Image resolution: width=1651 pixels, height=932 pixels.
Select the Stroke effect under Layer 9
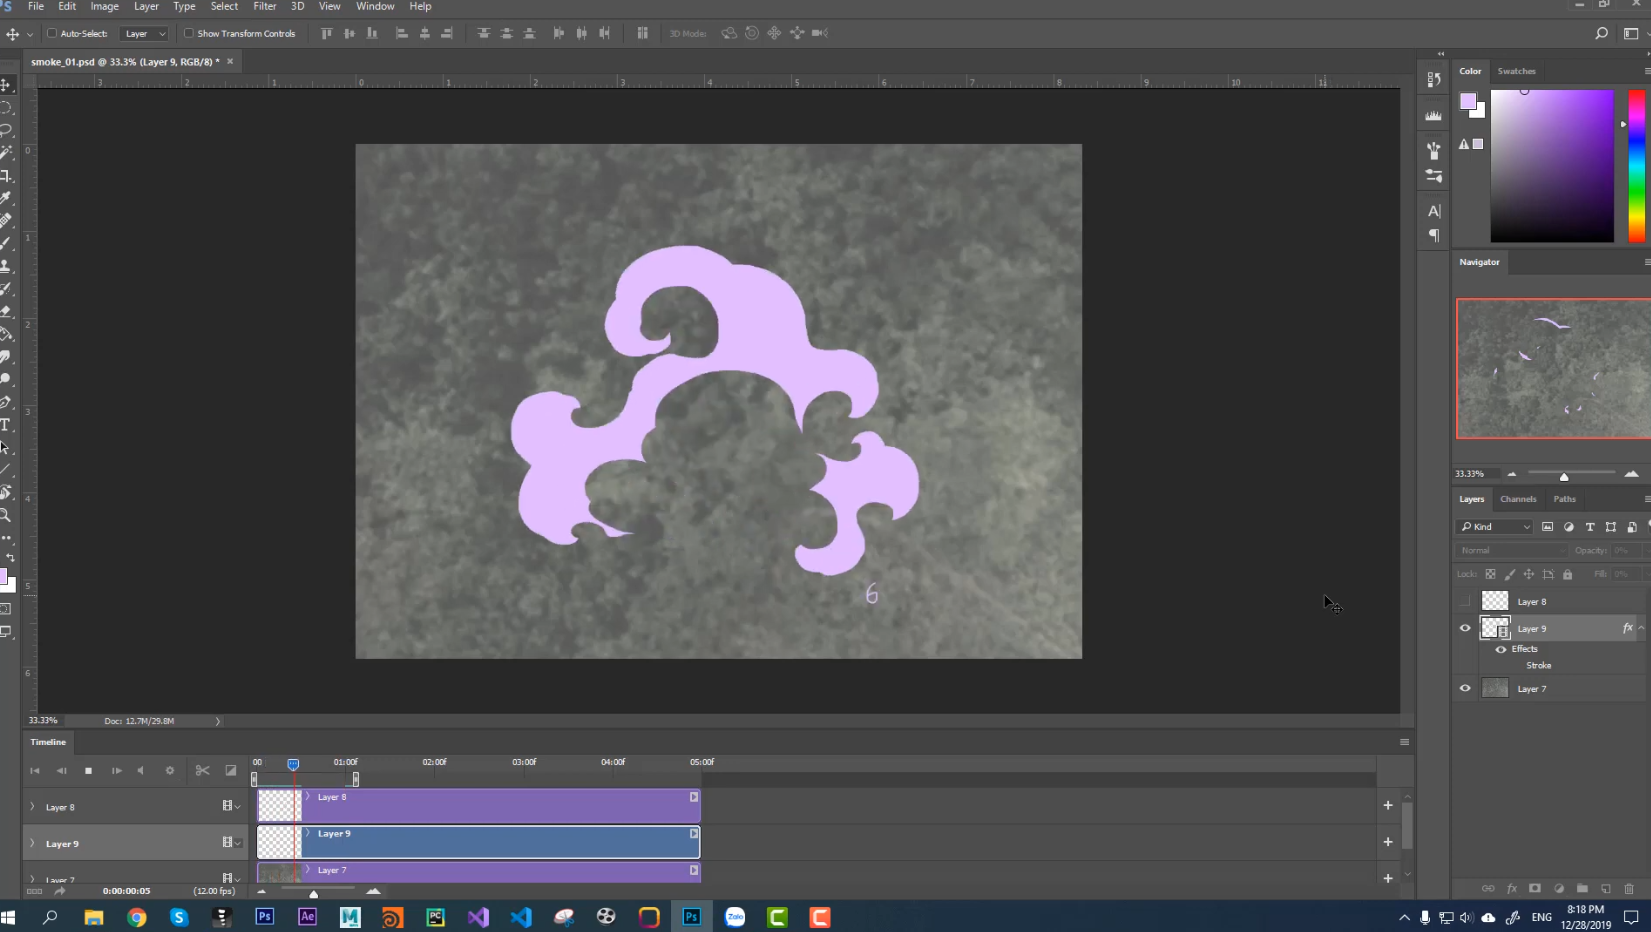[x=1538, y=665]
